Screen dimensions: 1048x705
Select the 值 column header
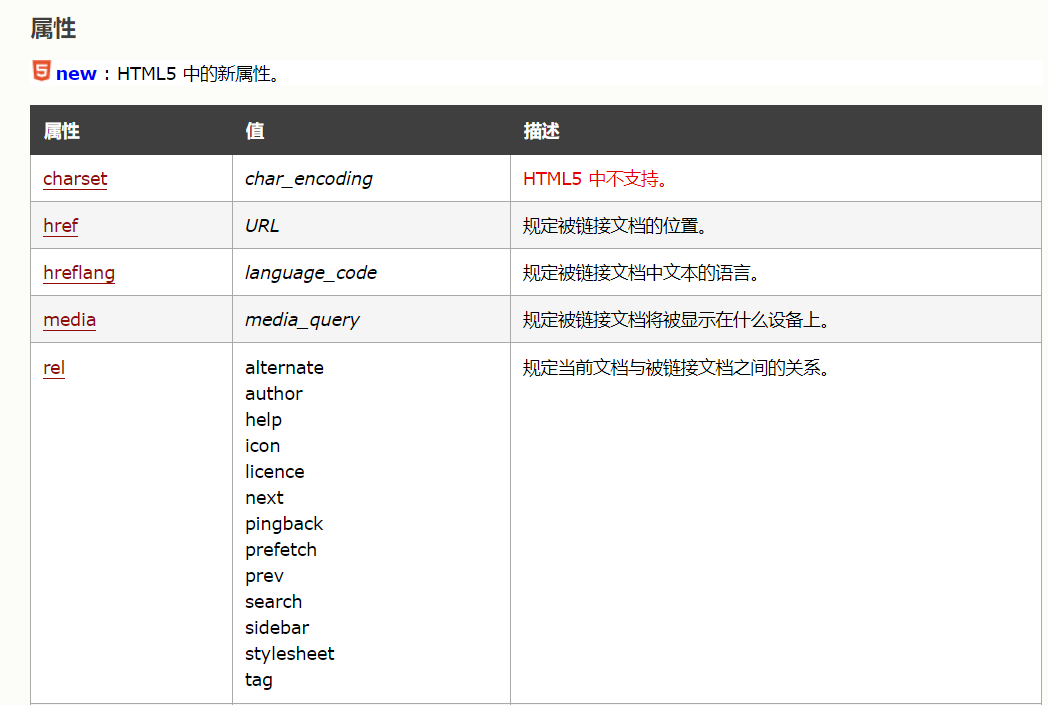click(251, 131)
